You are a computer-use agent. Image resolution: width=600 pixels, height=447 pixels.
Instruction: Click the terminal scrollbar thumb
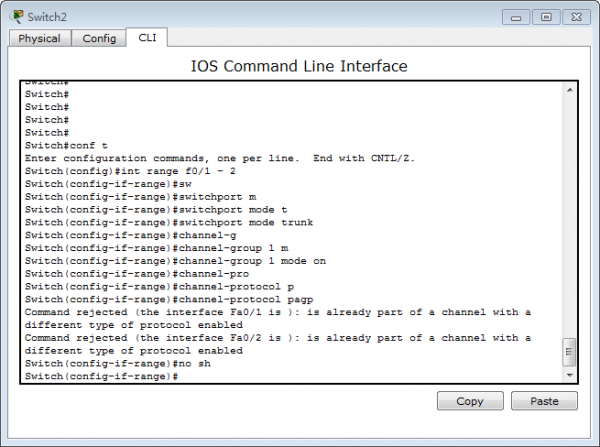569,352
